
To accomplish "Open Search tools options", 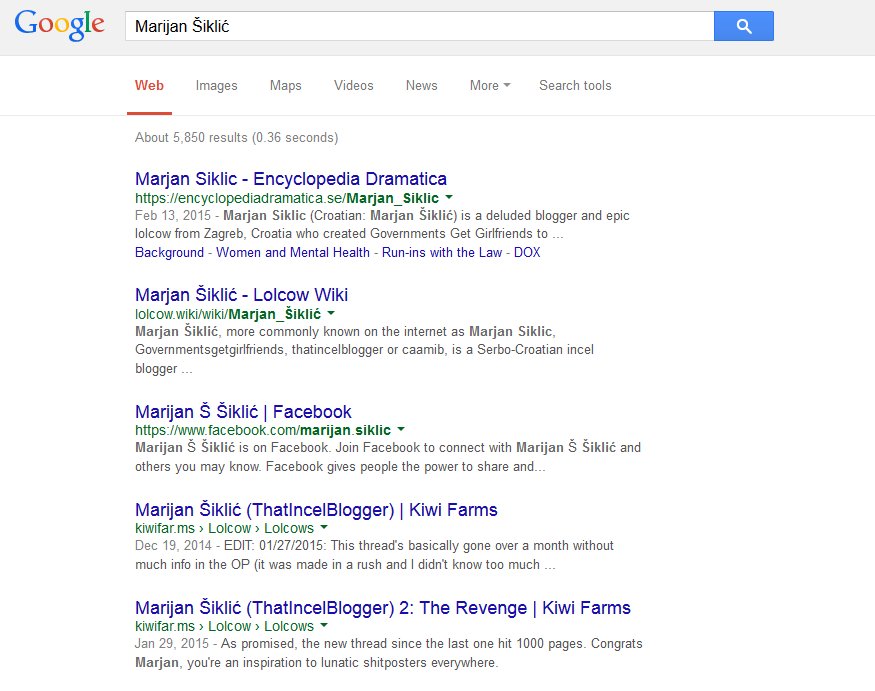I will (x=575, y=85).
